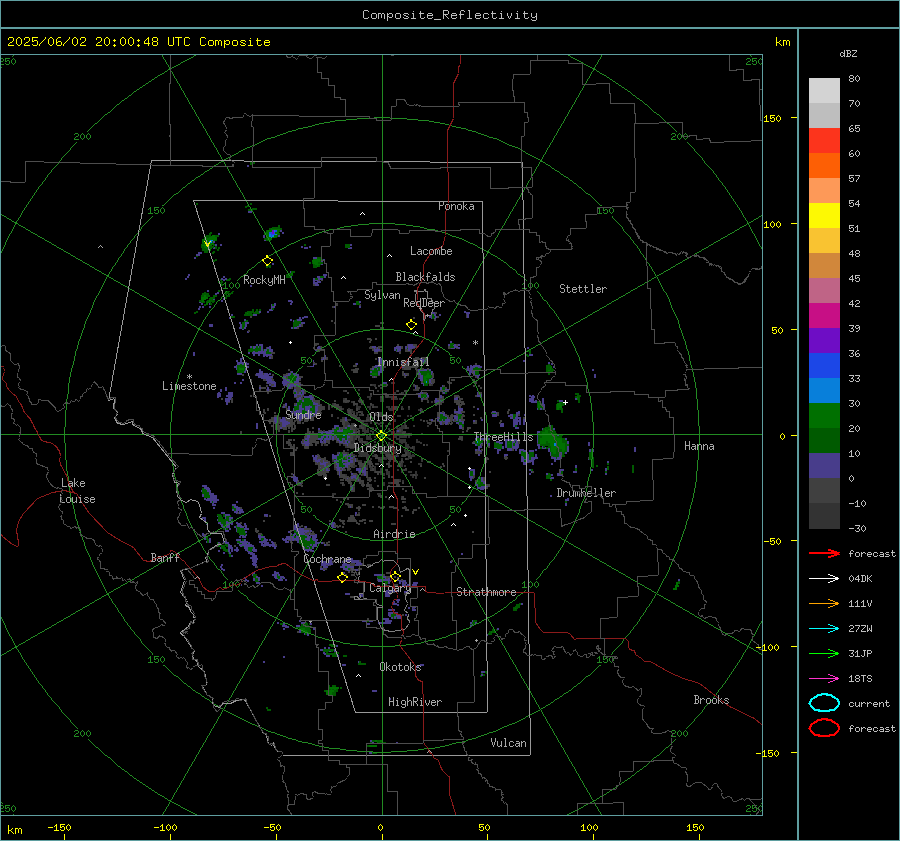Click the white asterisk marker above Limestone
This screenshot has width=900, height=841.
coord(189,377)
